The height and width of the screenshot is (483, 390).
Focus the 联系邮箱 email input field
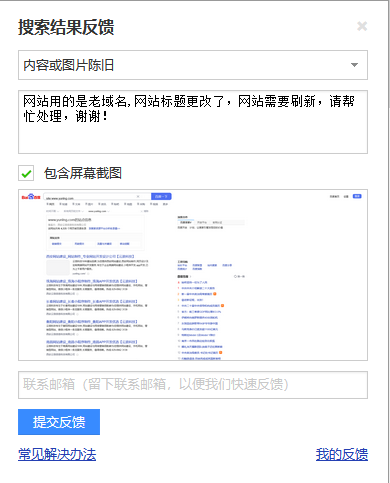pyautogui.click(x=193, y=385)
